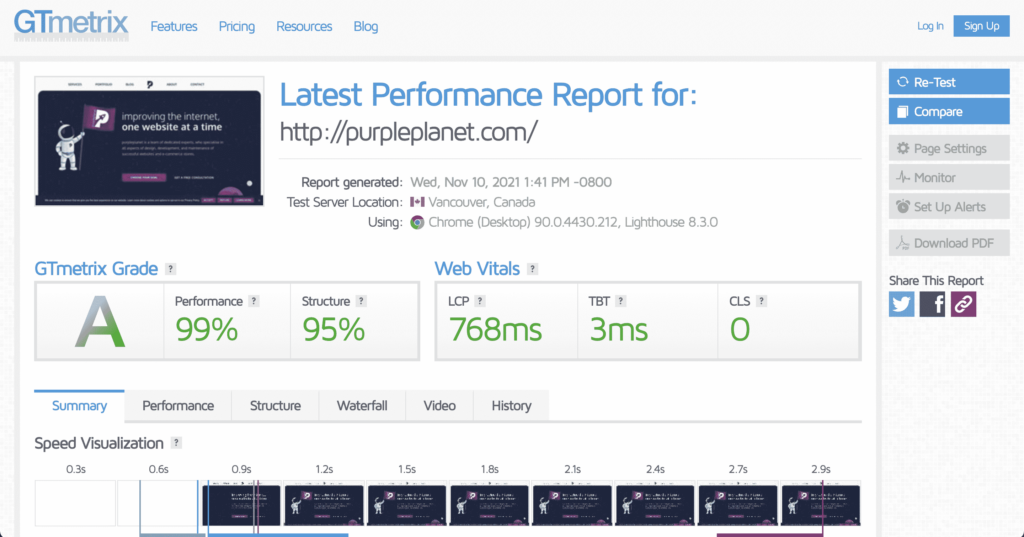The image size is (1024, 537).
Task: Click the Re-Test button
Action: tap(949, 82)
